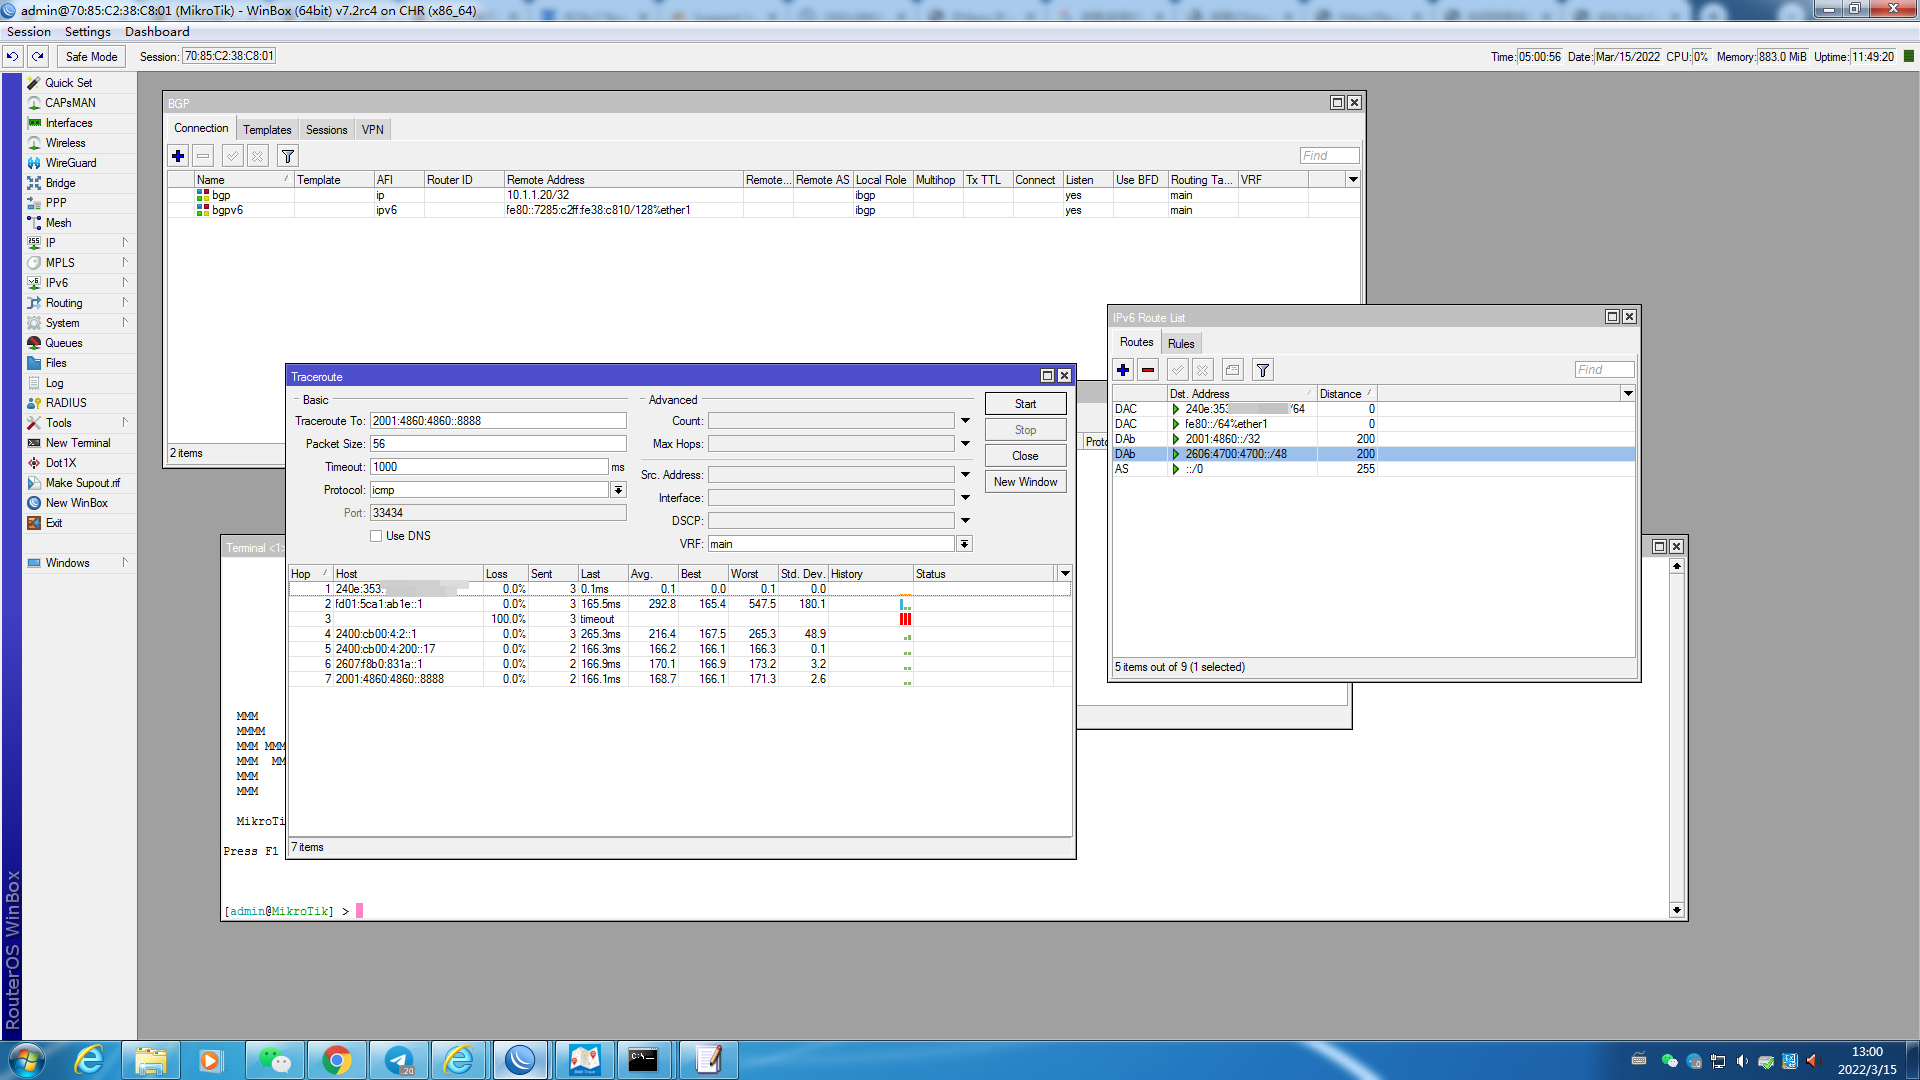Viewport: 1920px width, 1080px height.
Task: Open the Dashboard menu
Action: point(157,32)
